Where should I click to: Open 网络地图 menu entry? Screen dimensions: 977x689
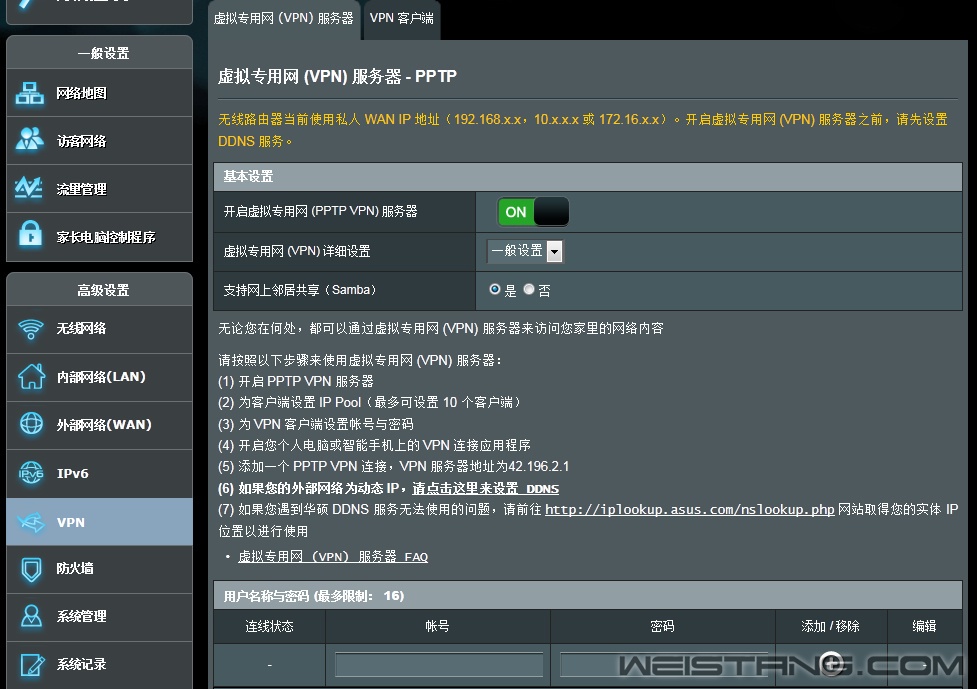tap(82, 93)
